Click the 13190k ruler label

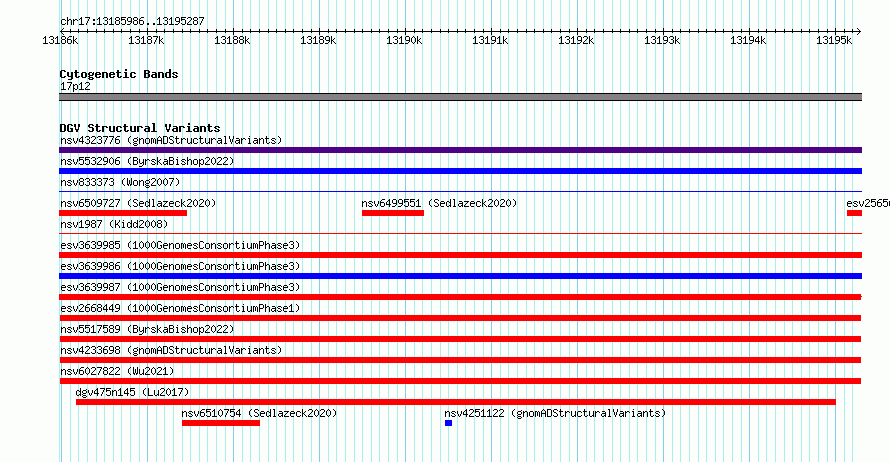coord(404,41)
